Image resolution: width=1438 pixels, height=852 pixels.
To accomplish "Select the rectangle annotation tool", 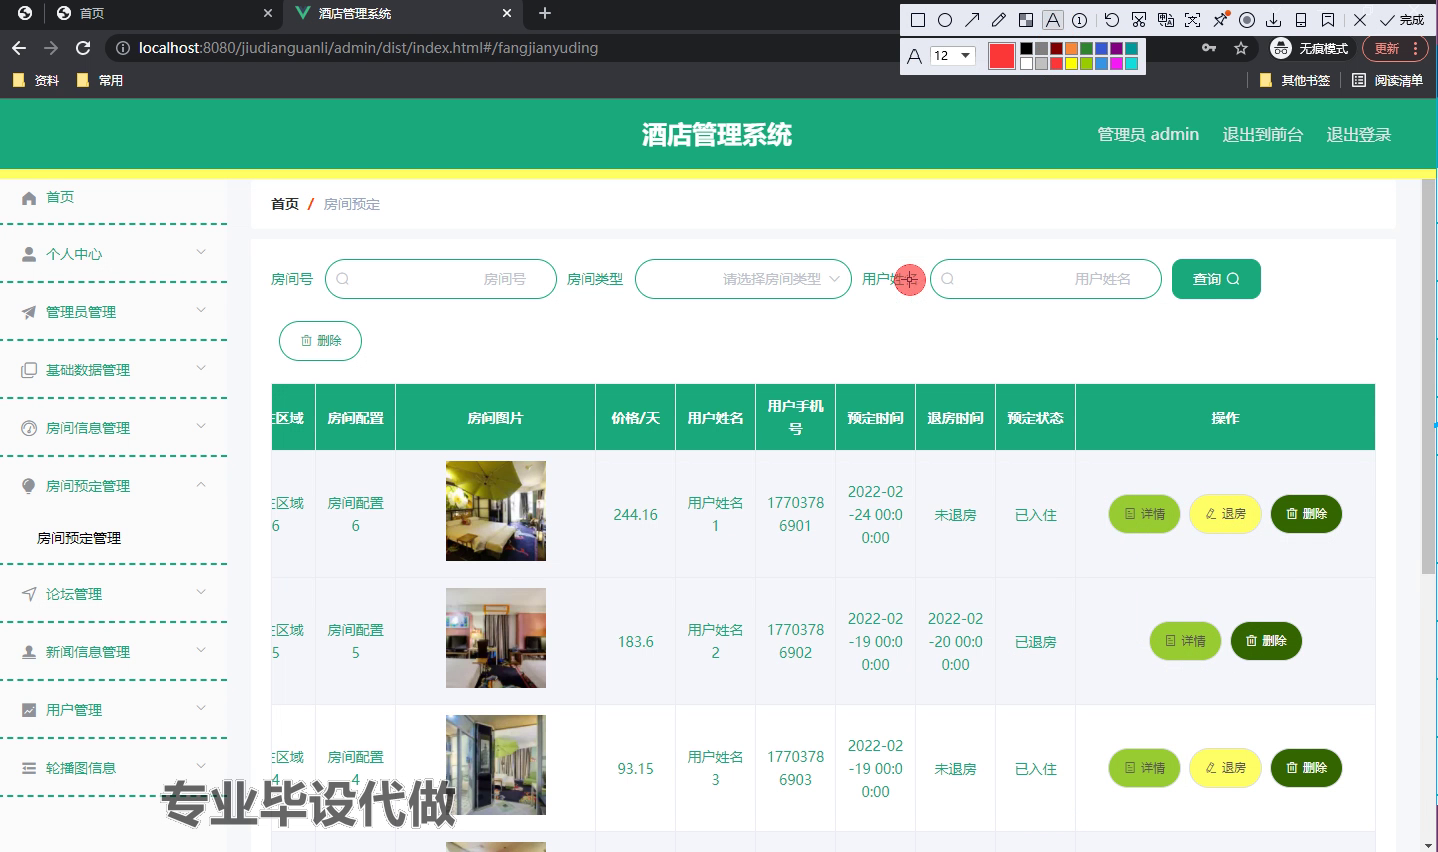I will click(918, 20).
